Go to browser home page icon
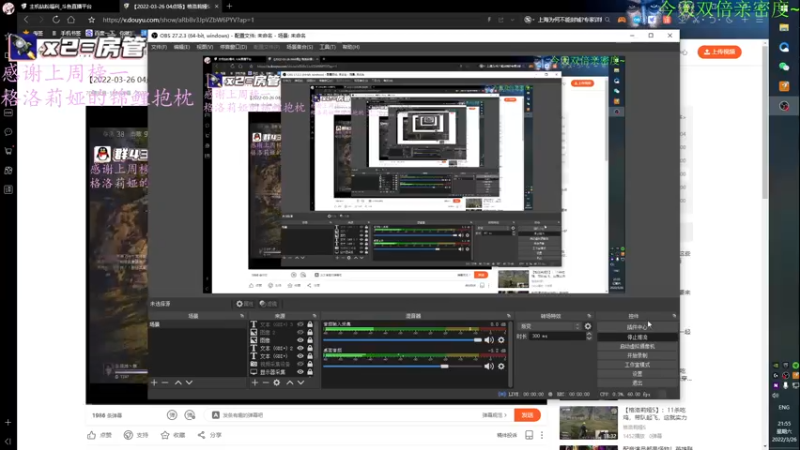The image size is (800, 450). [71, 20]
